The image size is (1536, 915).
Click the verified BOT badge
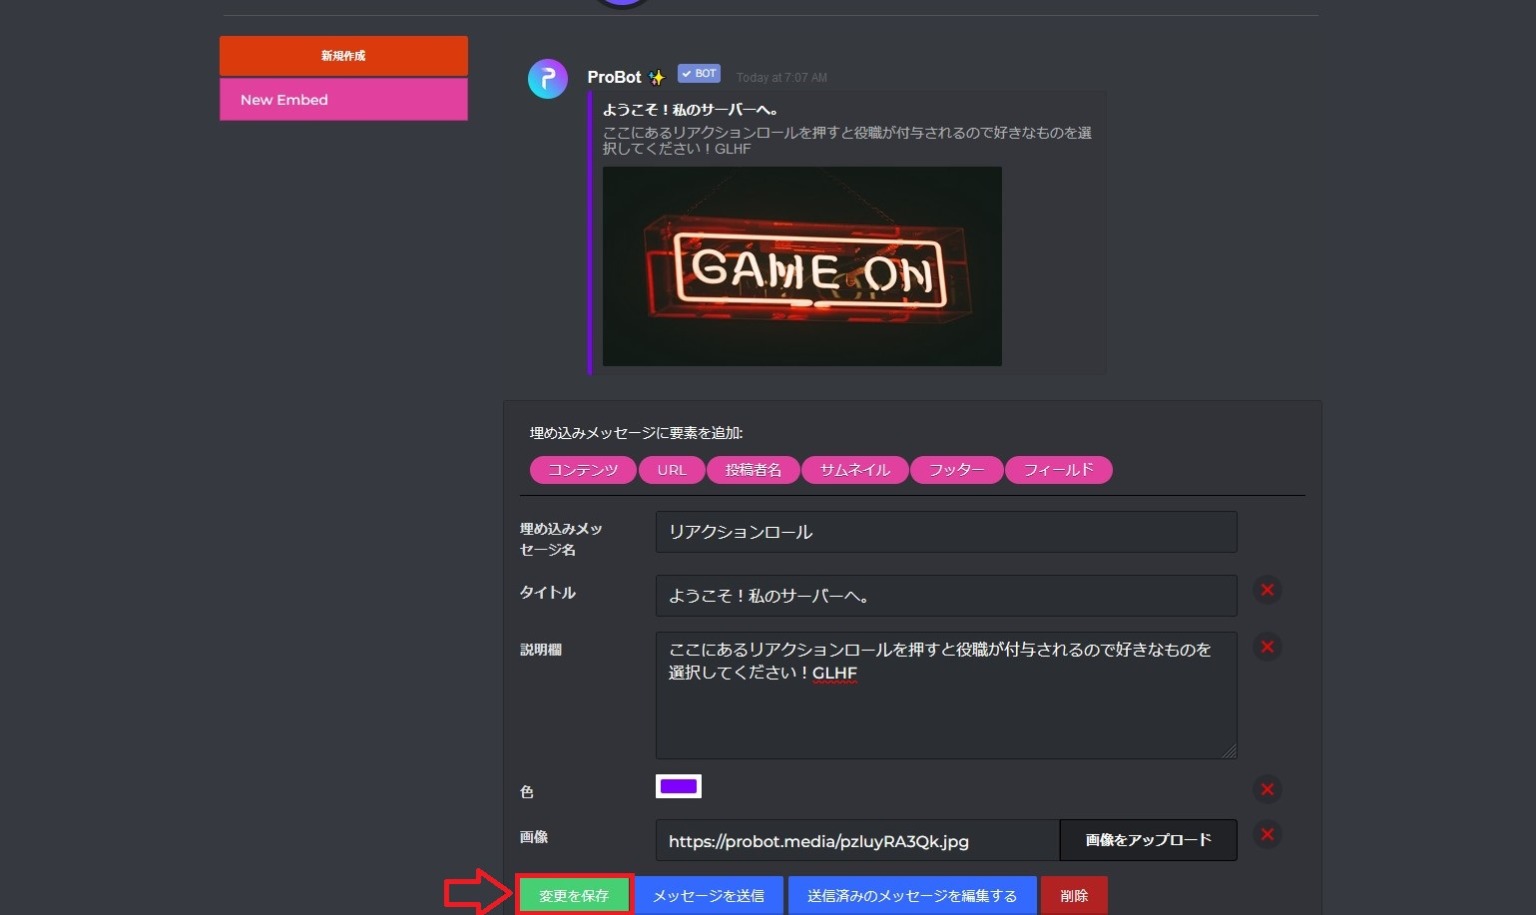pyautogui.click(x=698, y=73)
